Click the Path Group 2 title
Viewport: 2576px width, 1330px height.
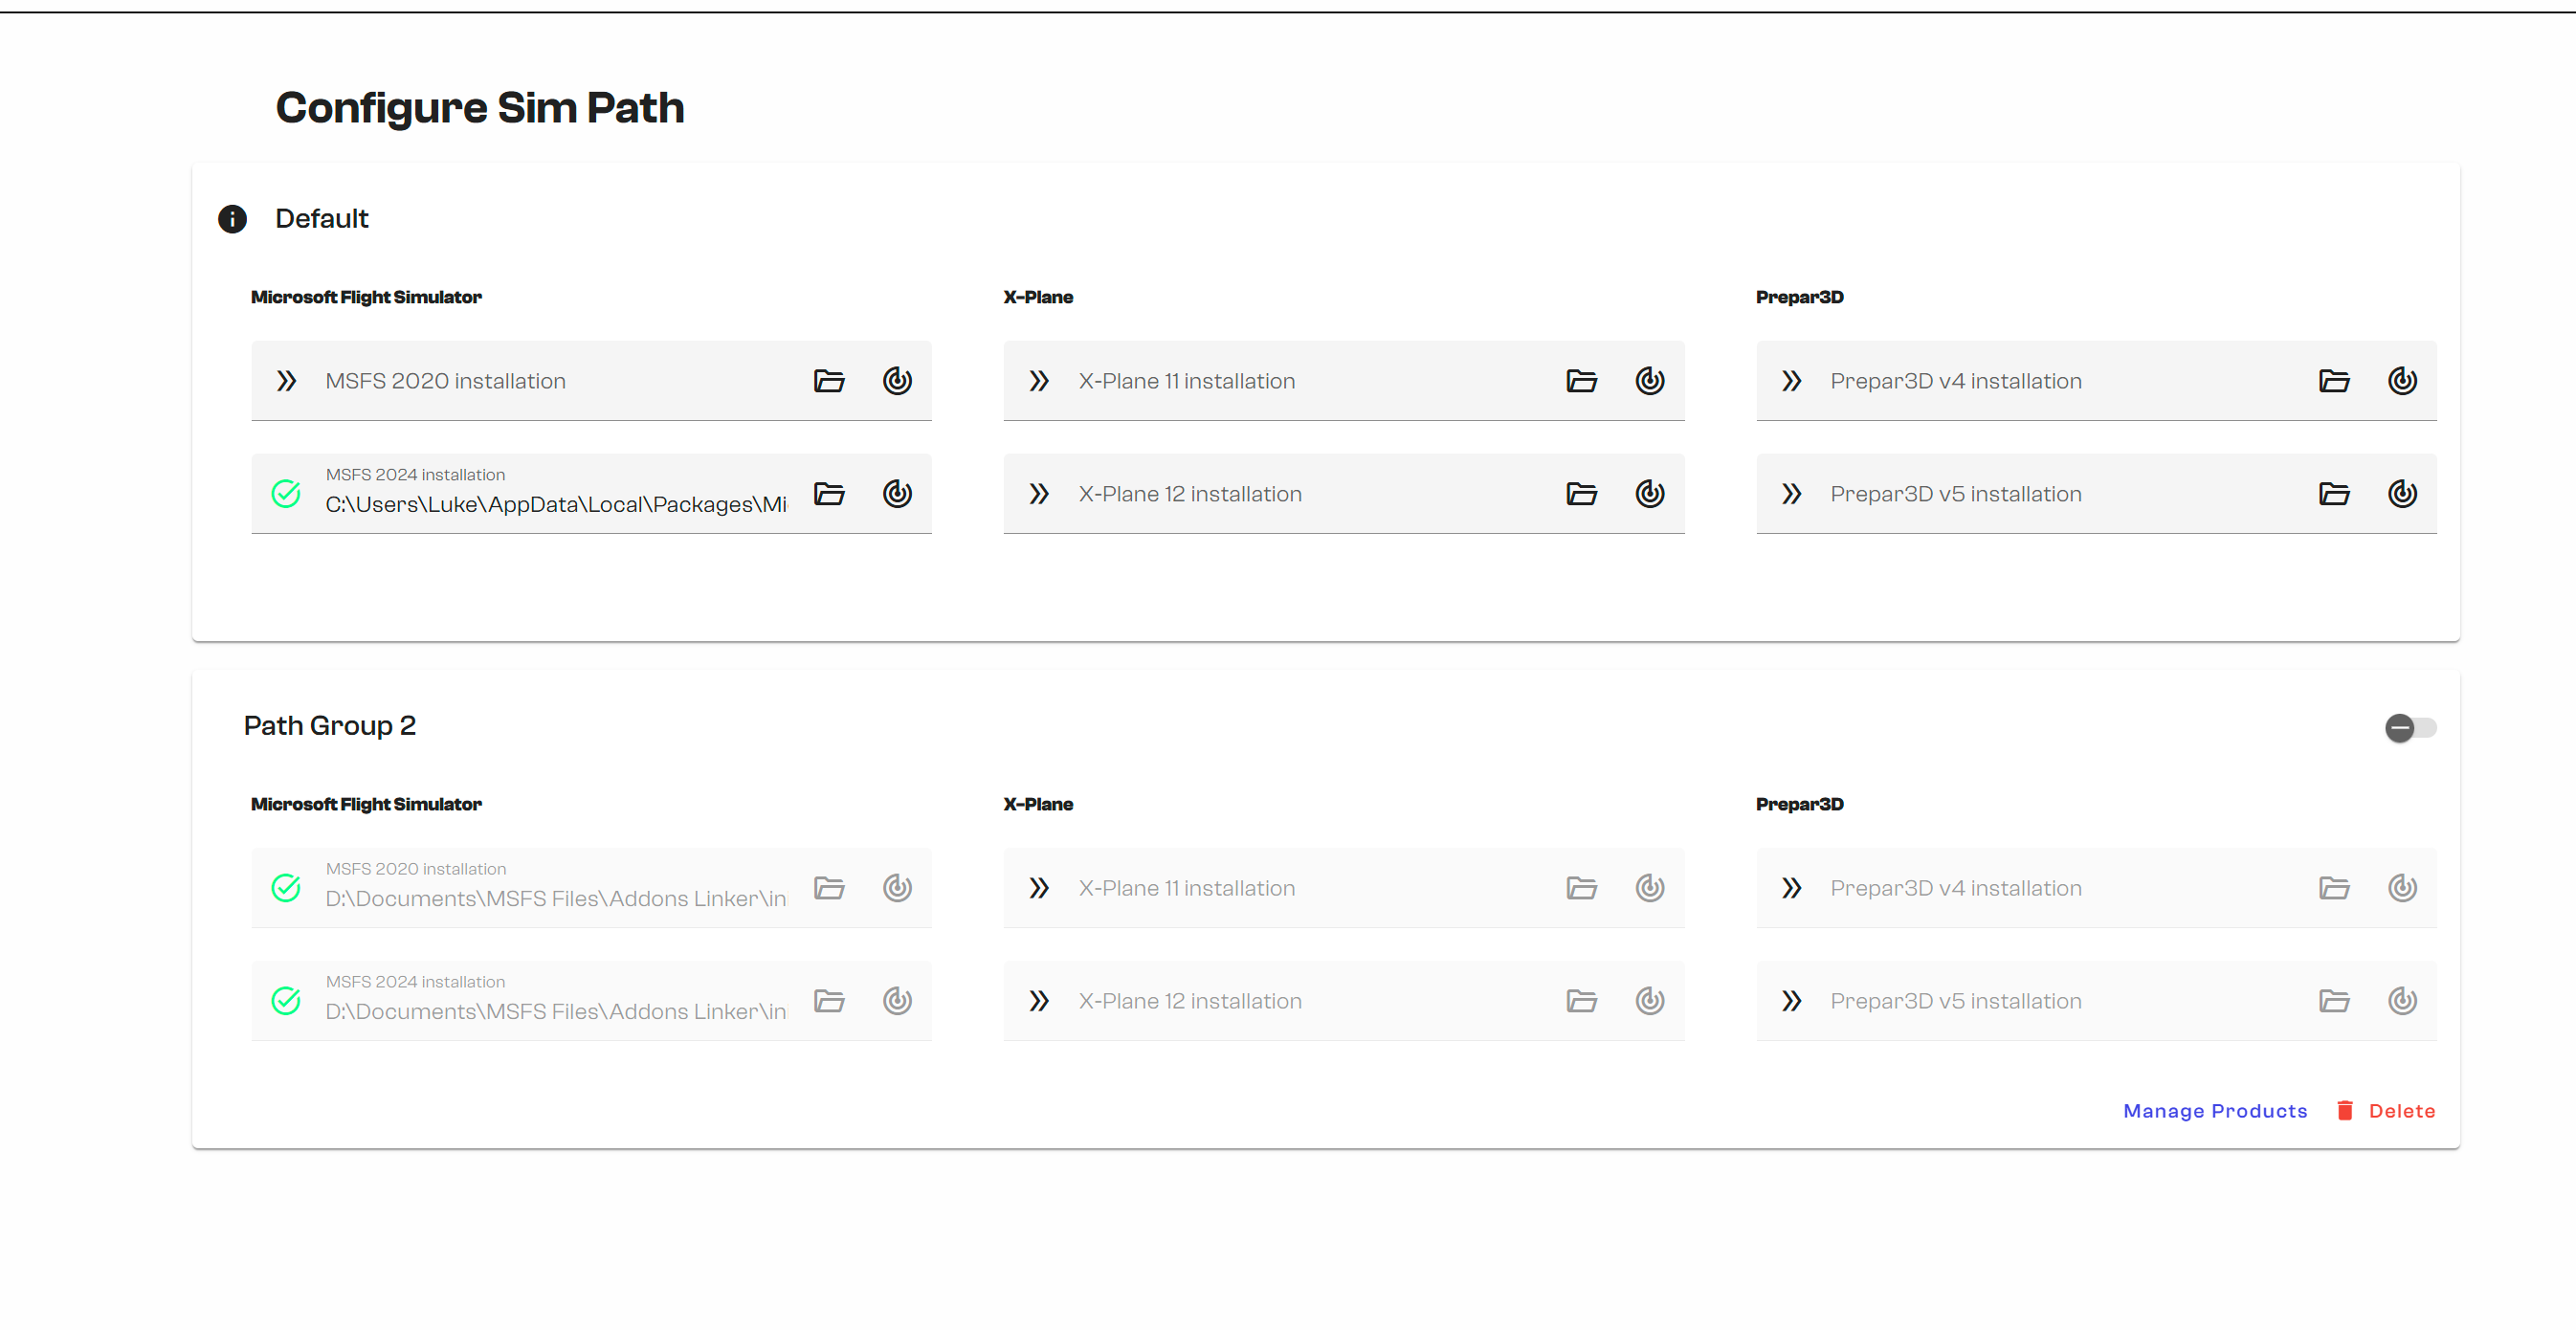[330, 726]
